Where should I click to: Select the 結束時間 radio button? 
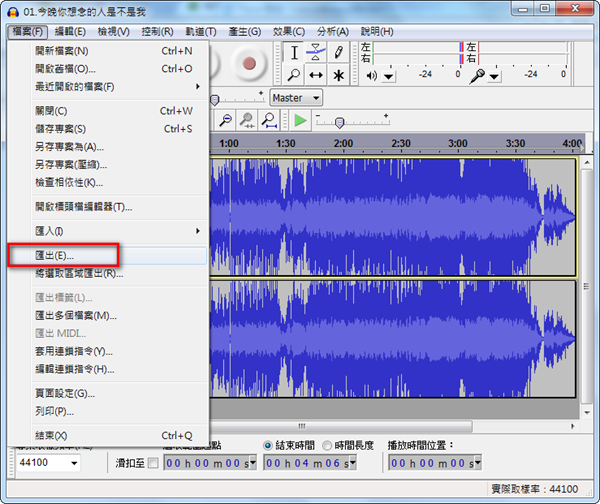tap(268, 445)
